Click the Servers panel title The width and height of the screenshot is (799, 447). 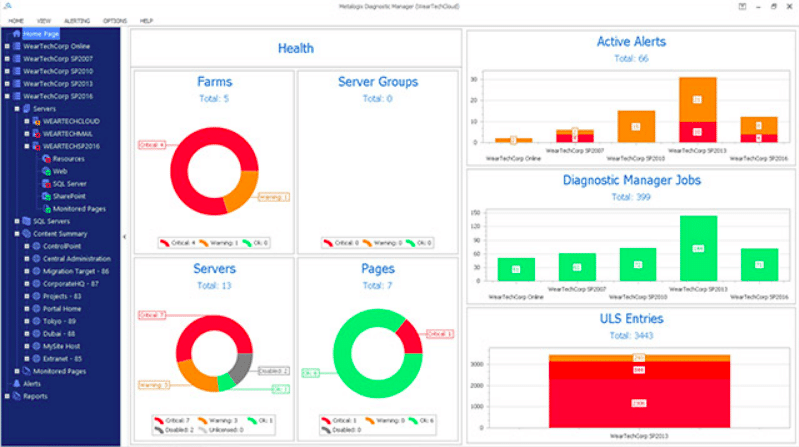215,269
